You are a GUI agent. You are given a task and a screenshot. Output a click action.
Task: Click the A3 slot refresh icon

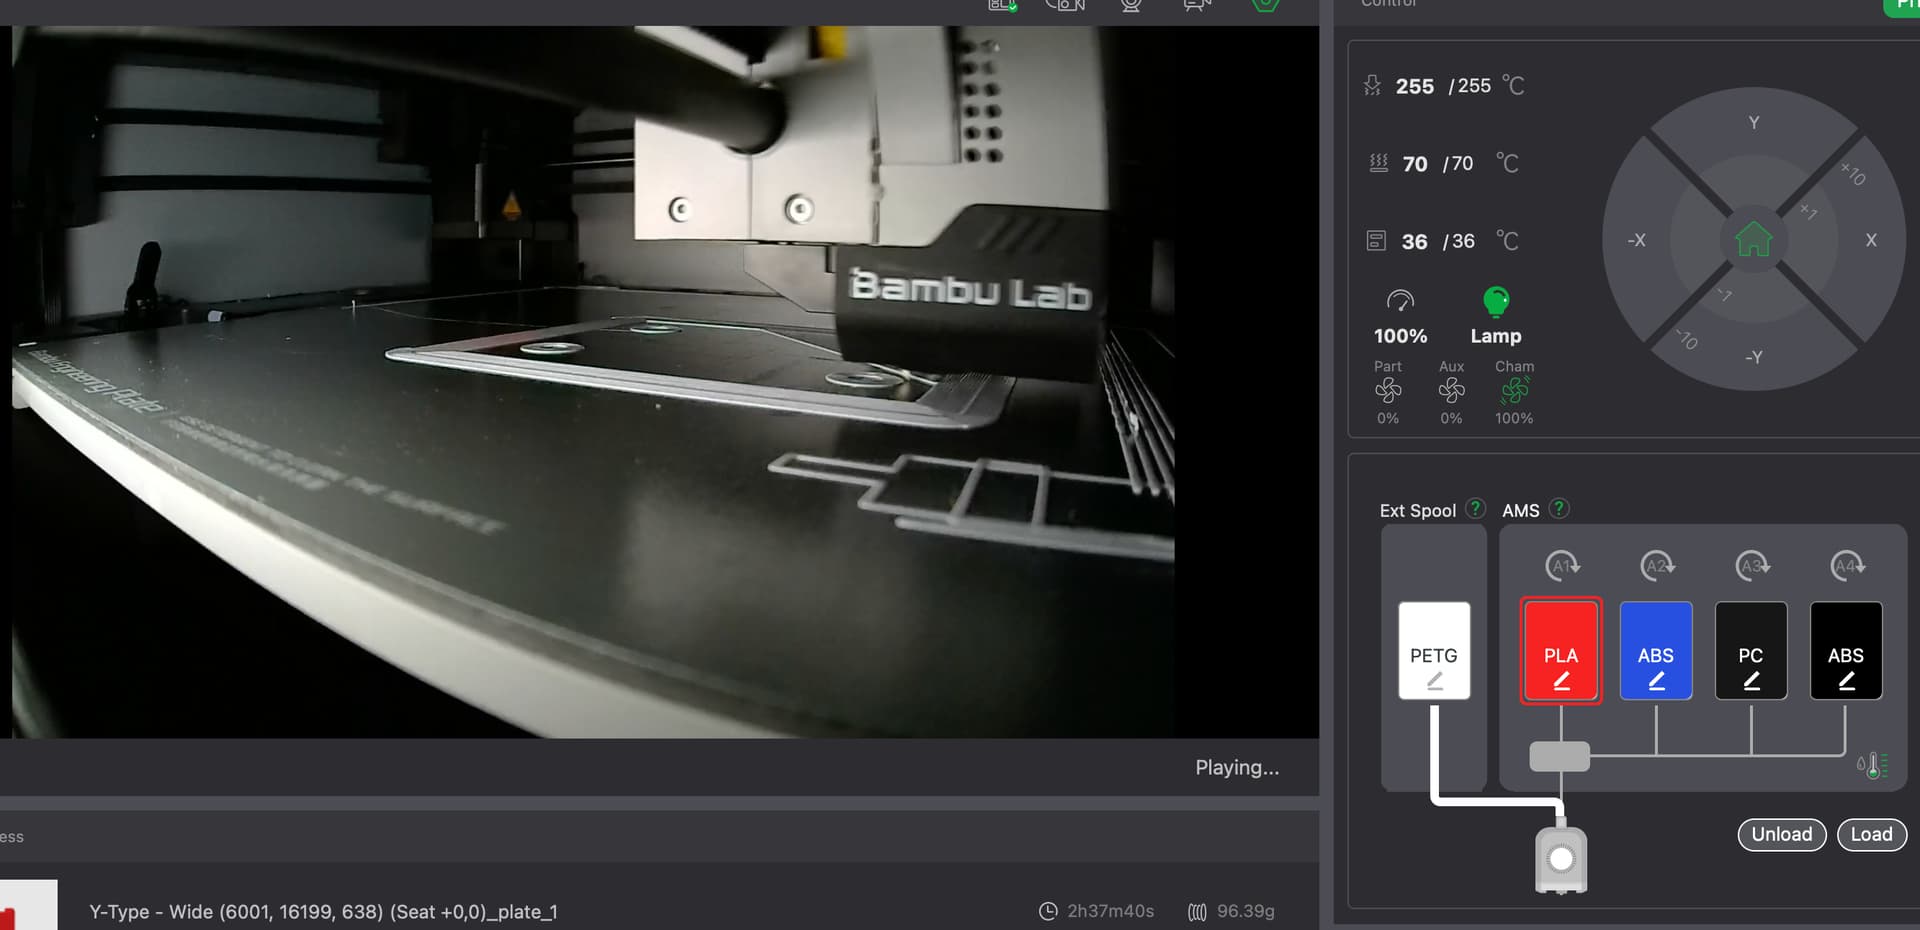tap(1751, 566)
